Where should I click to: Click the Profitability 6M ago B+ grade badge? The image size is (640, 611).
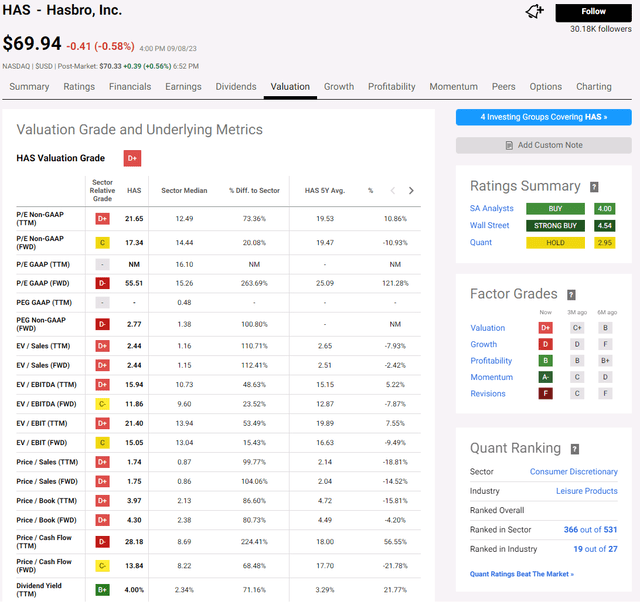(605, 360)
